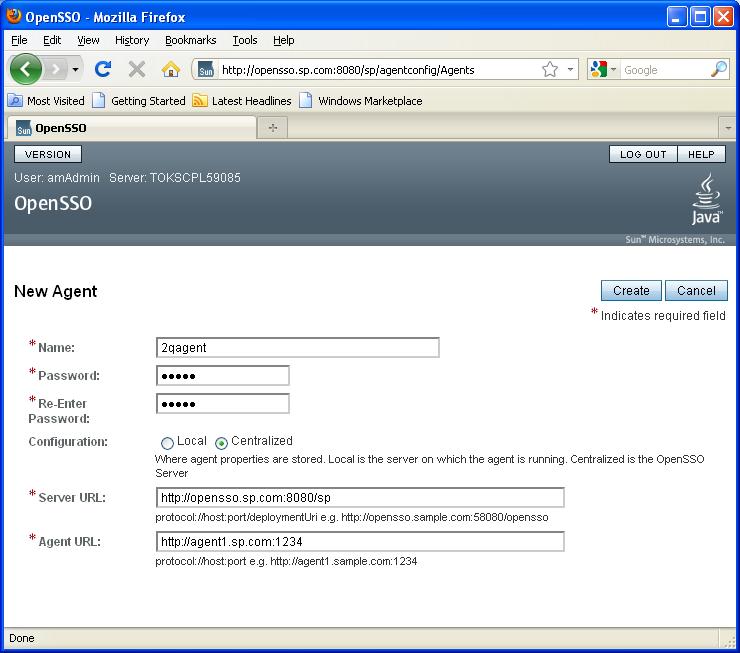The image size is (740, 653).
Task: Click the magnifying glass search icon
Action: [719, 69]
